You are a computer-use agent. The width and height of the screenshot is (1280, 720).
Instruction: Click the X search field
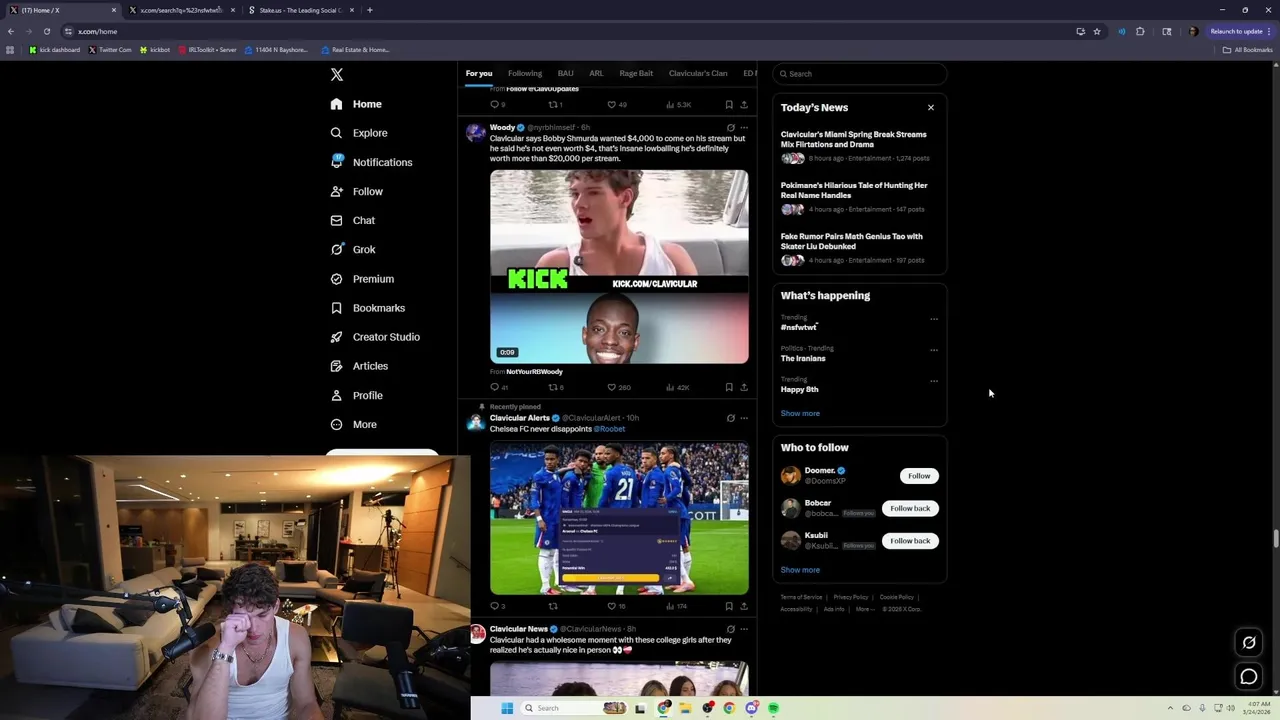(x=859, y=74)
